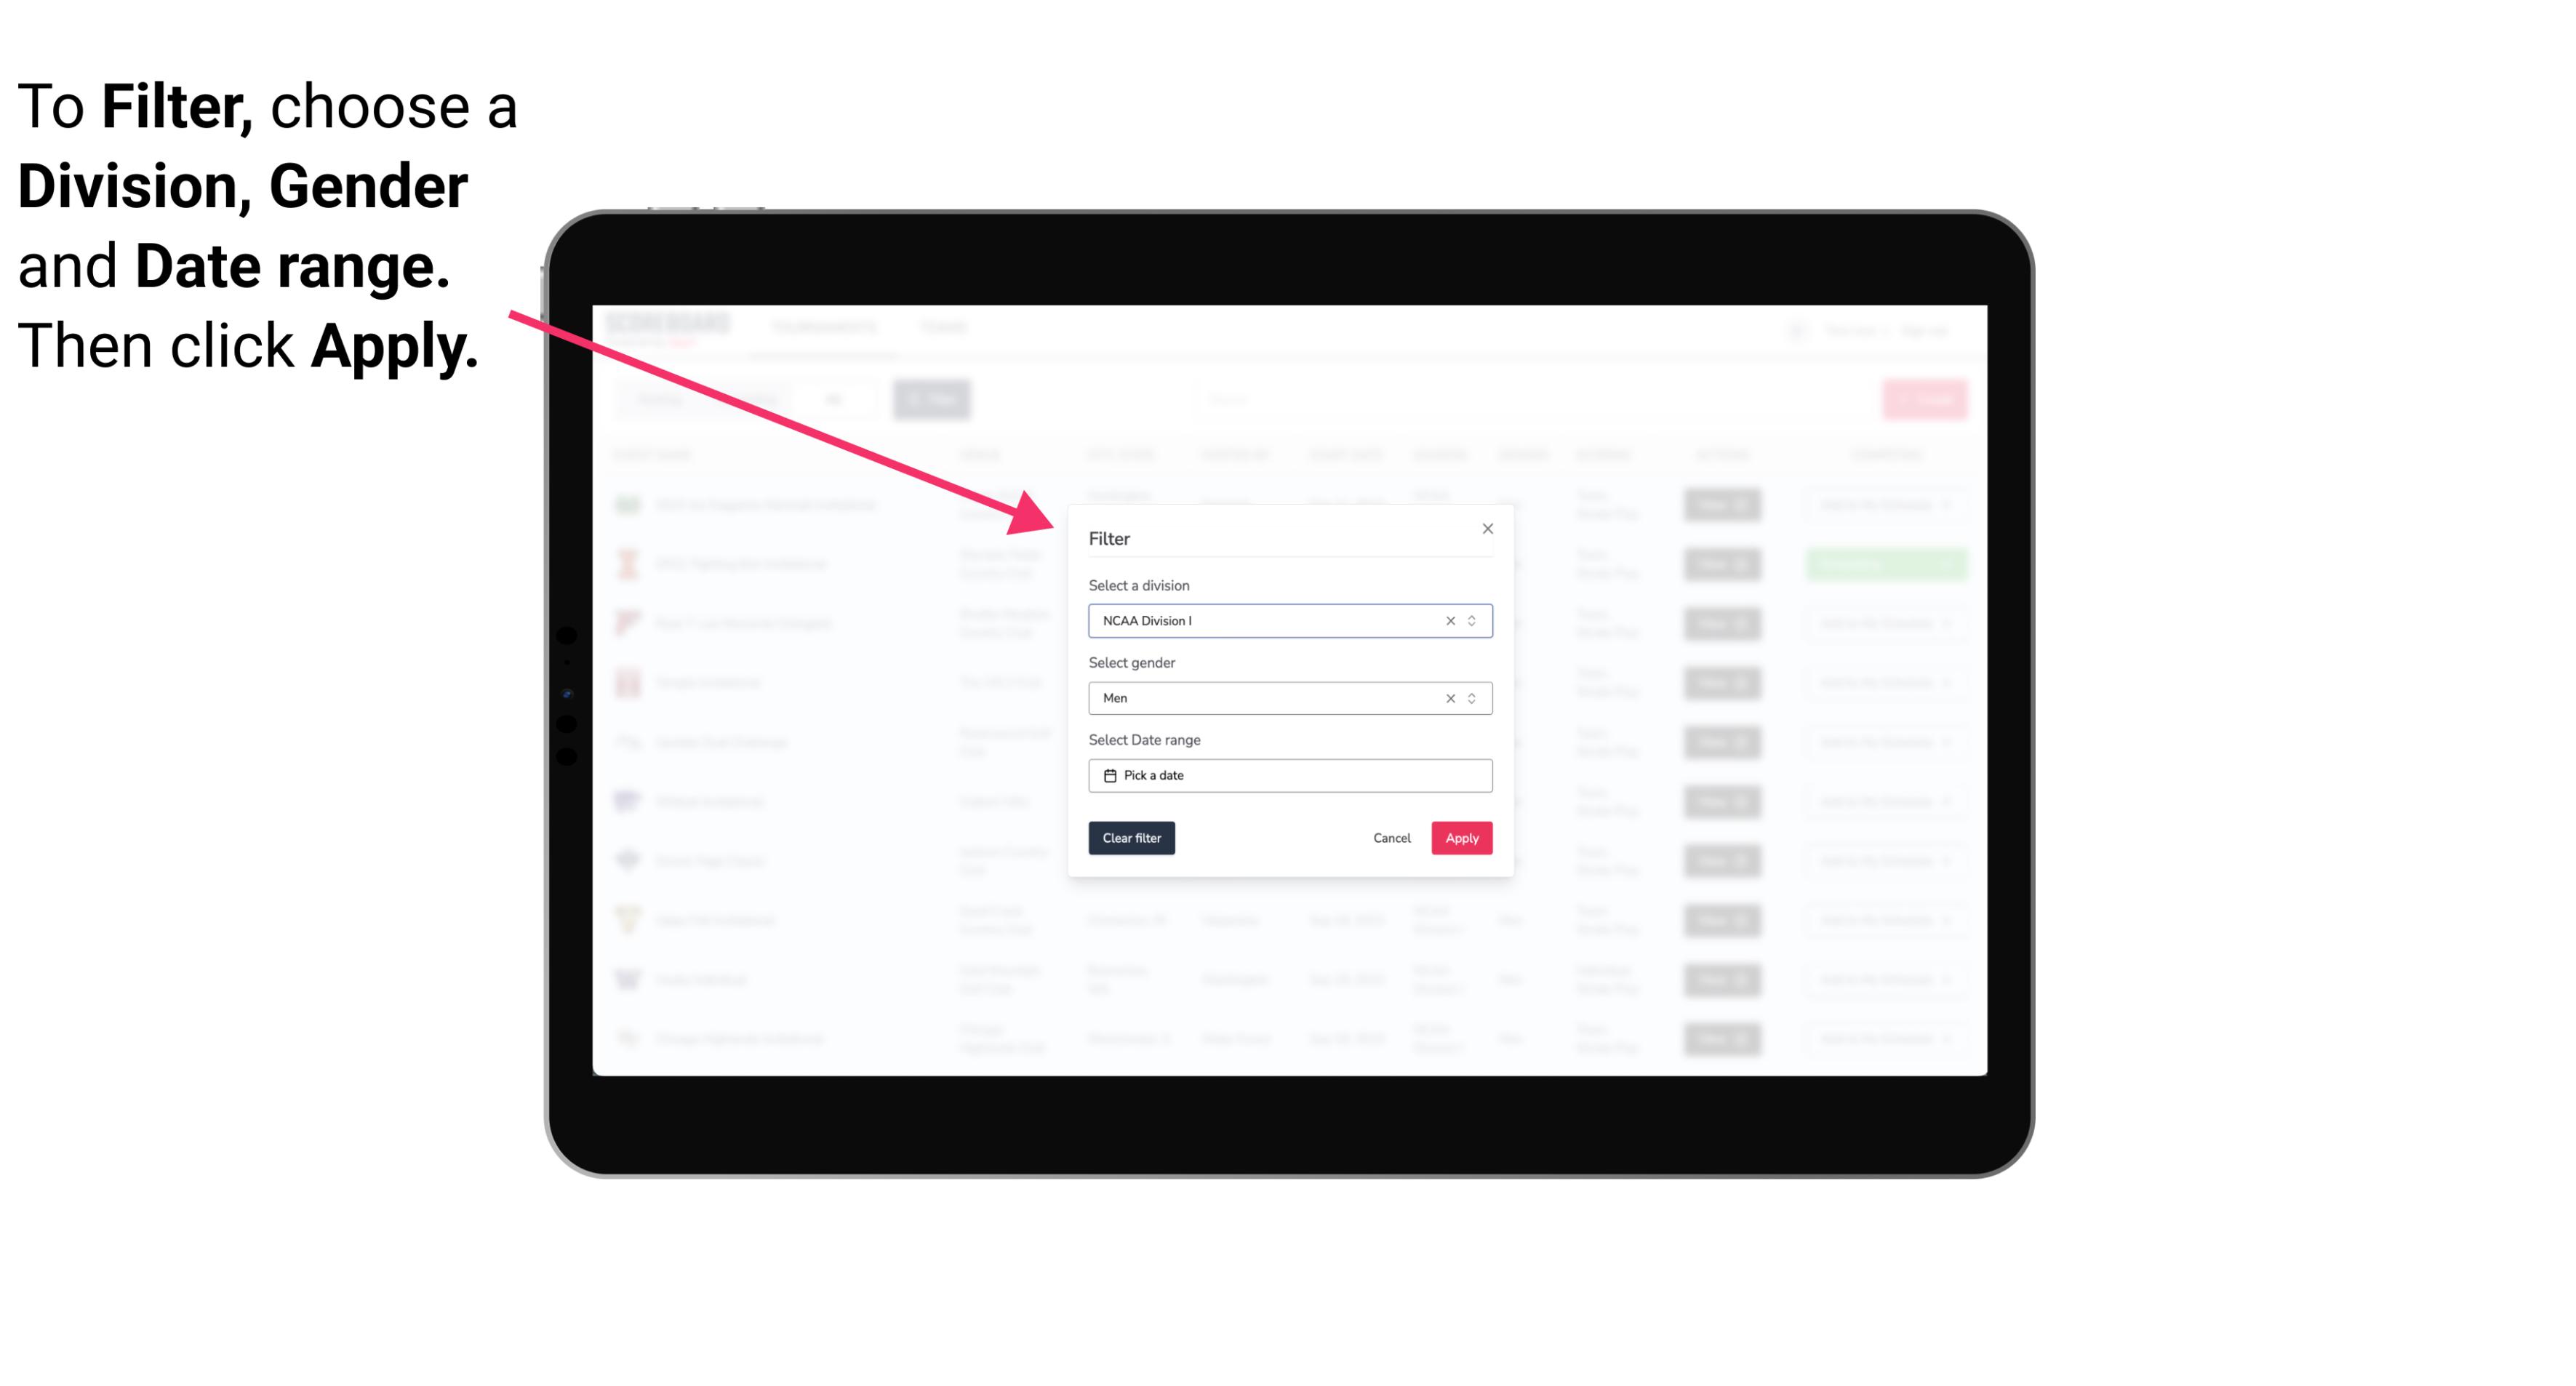Clear the NCAA Division I selection
Image resolution: width=2576 pixels, height=1386 pixels.
click(1447, 620)
